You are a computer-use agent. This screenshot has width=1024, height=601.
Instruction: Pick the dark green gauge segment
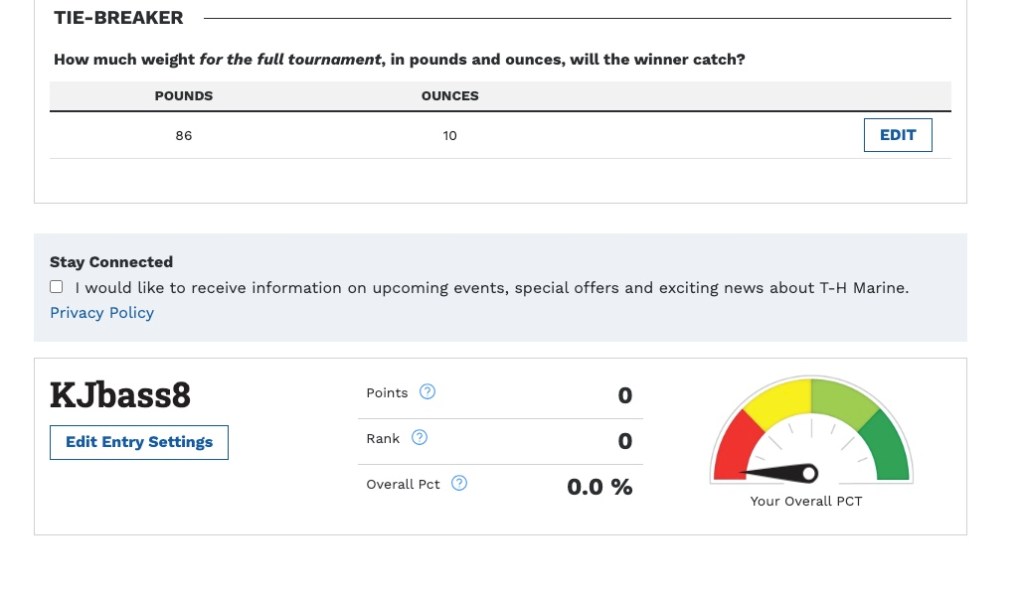(x=889, y=447)
